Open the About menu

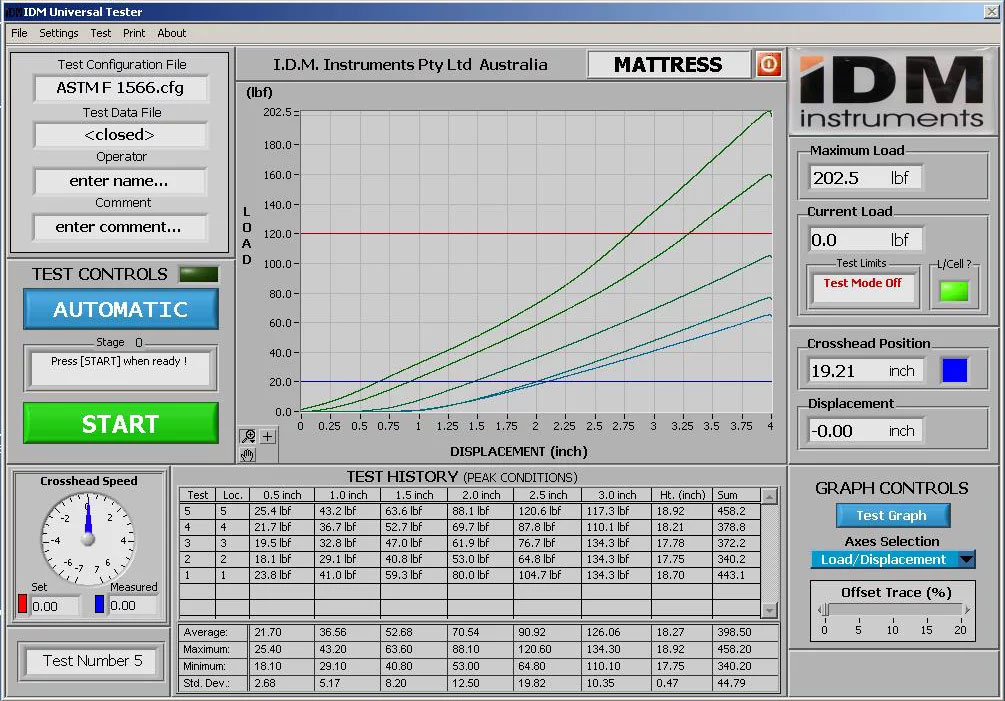pos(172,33)
